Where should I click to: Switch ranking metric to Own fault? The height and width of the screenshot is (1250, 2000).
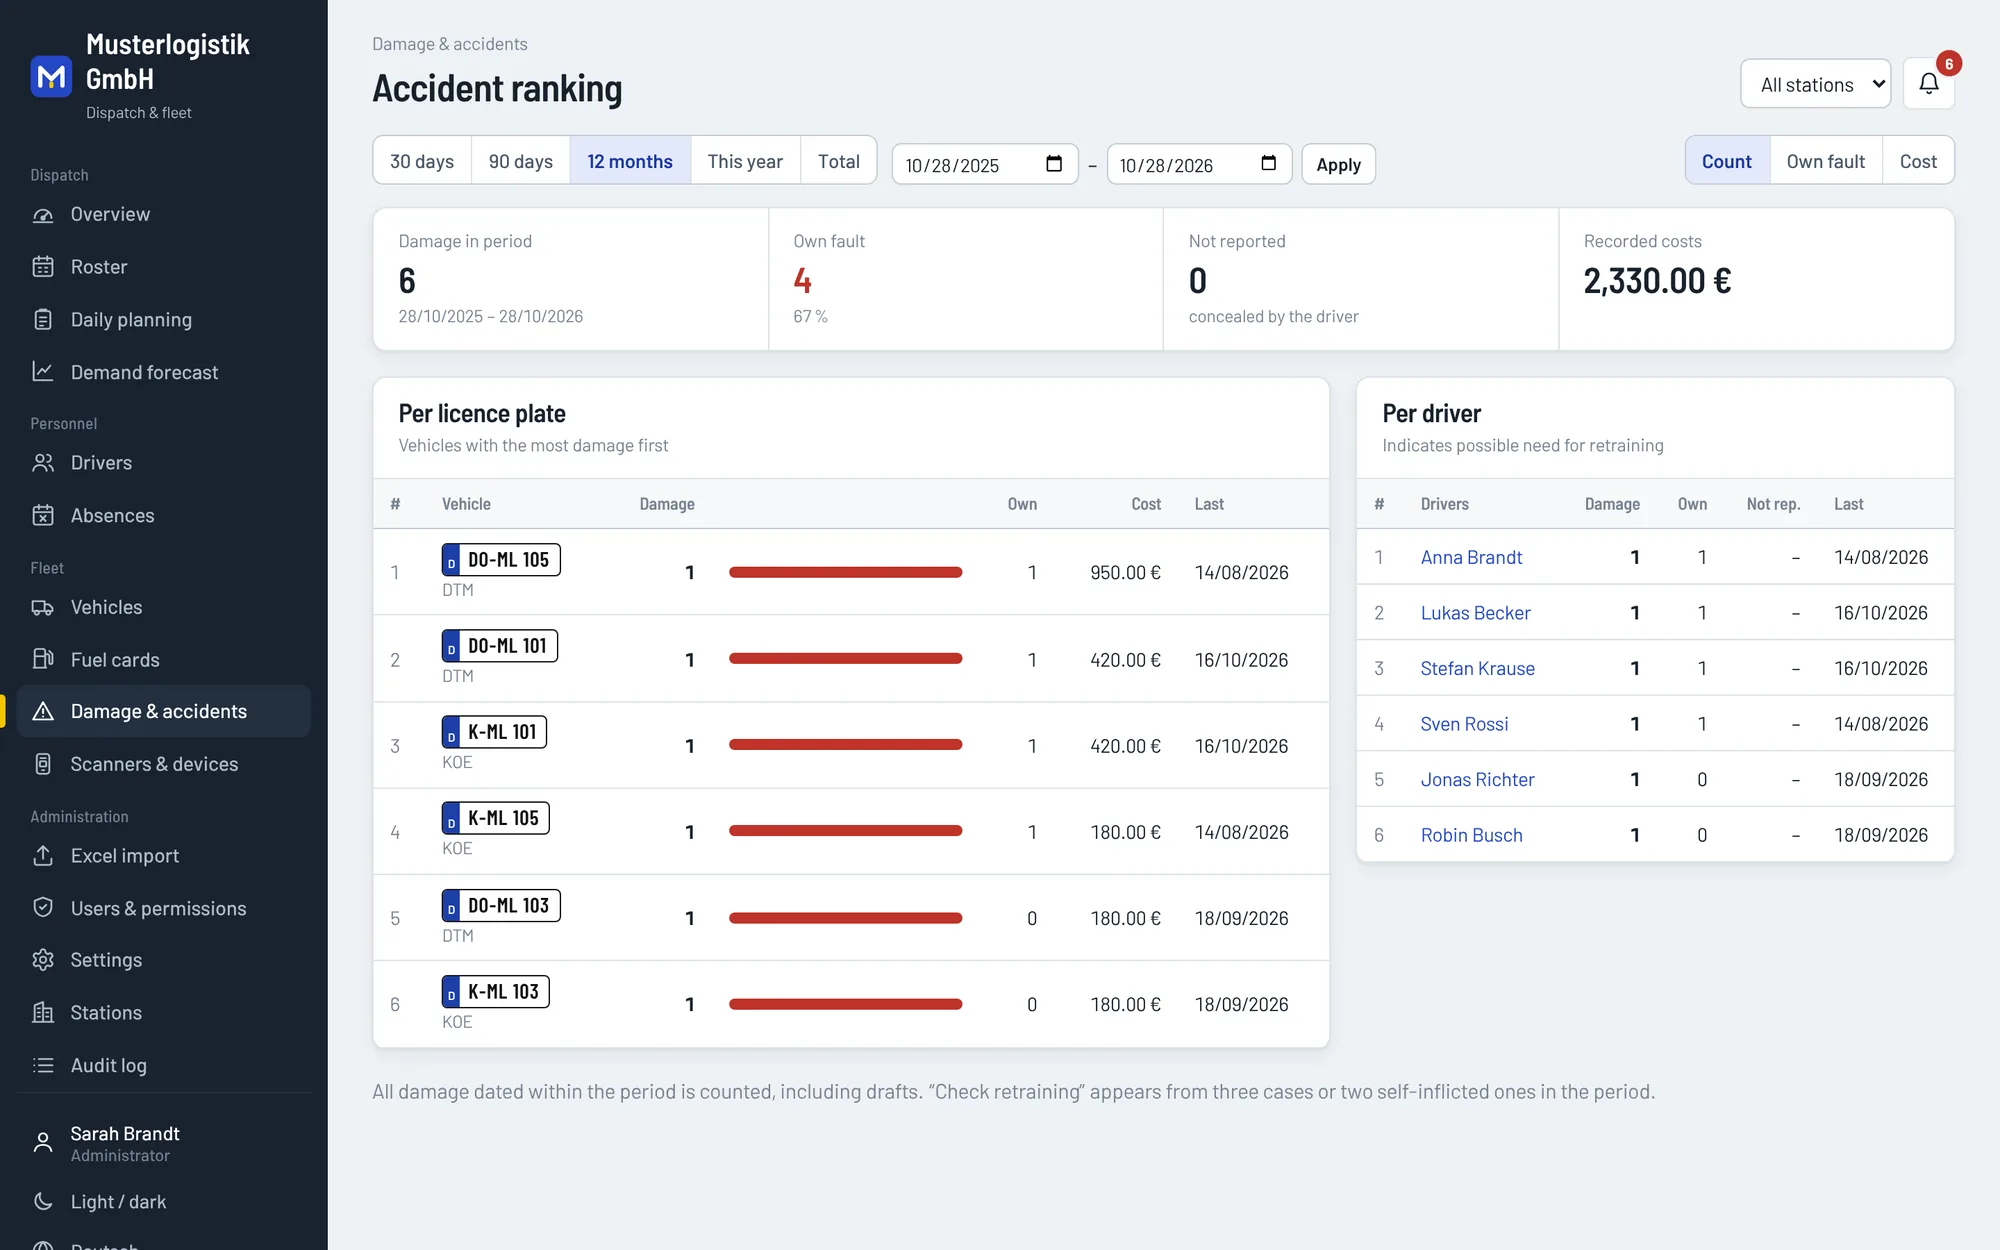(x=1826, y=161)
